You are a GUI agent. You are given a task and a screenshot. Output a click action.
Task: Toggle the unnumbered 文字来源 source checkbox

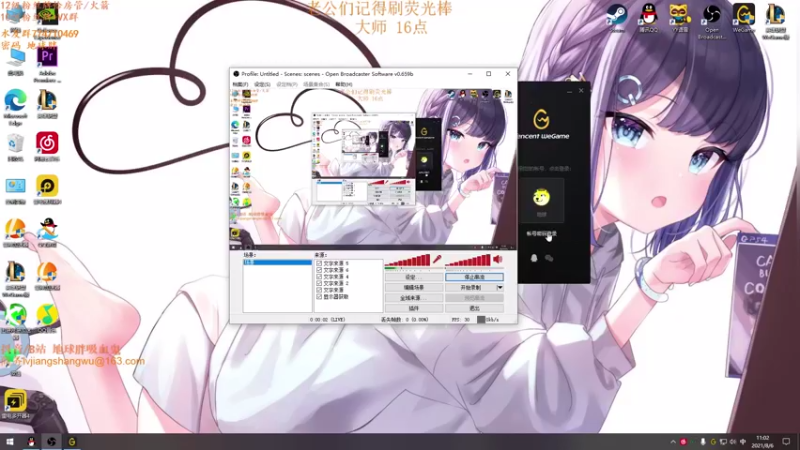(x=319, y=290)
